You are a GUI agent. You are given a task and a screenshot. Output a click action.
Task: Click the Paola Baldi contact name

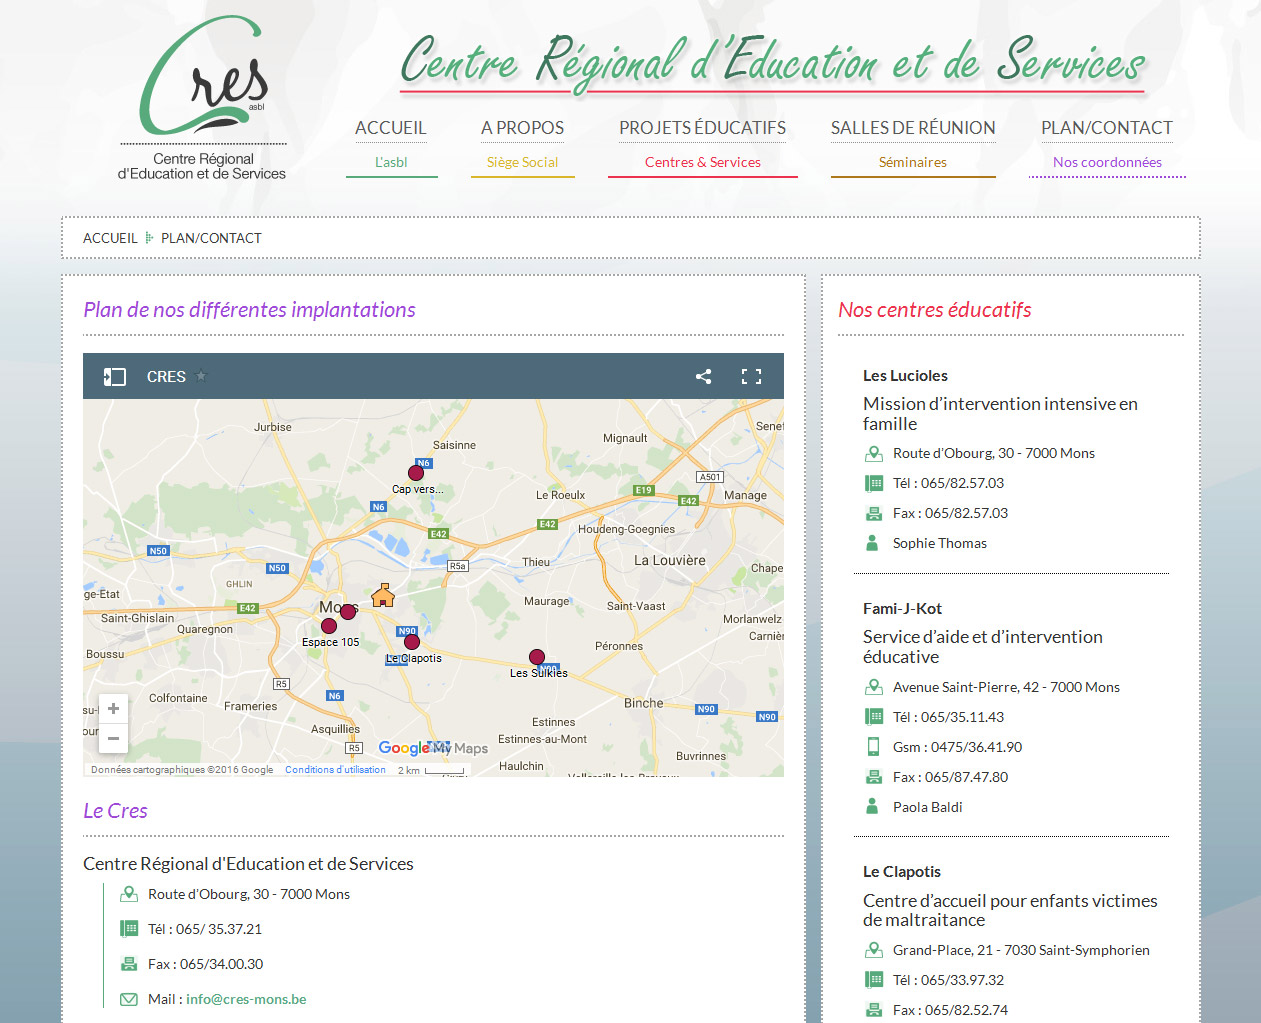pyautogui.click(x=928, y=807)
